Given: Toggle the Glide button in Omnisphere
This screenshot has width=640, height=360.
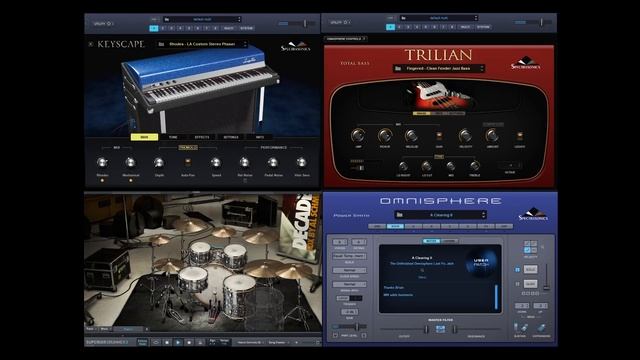Looking at the screenshot, I should pos(530,284).
